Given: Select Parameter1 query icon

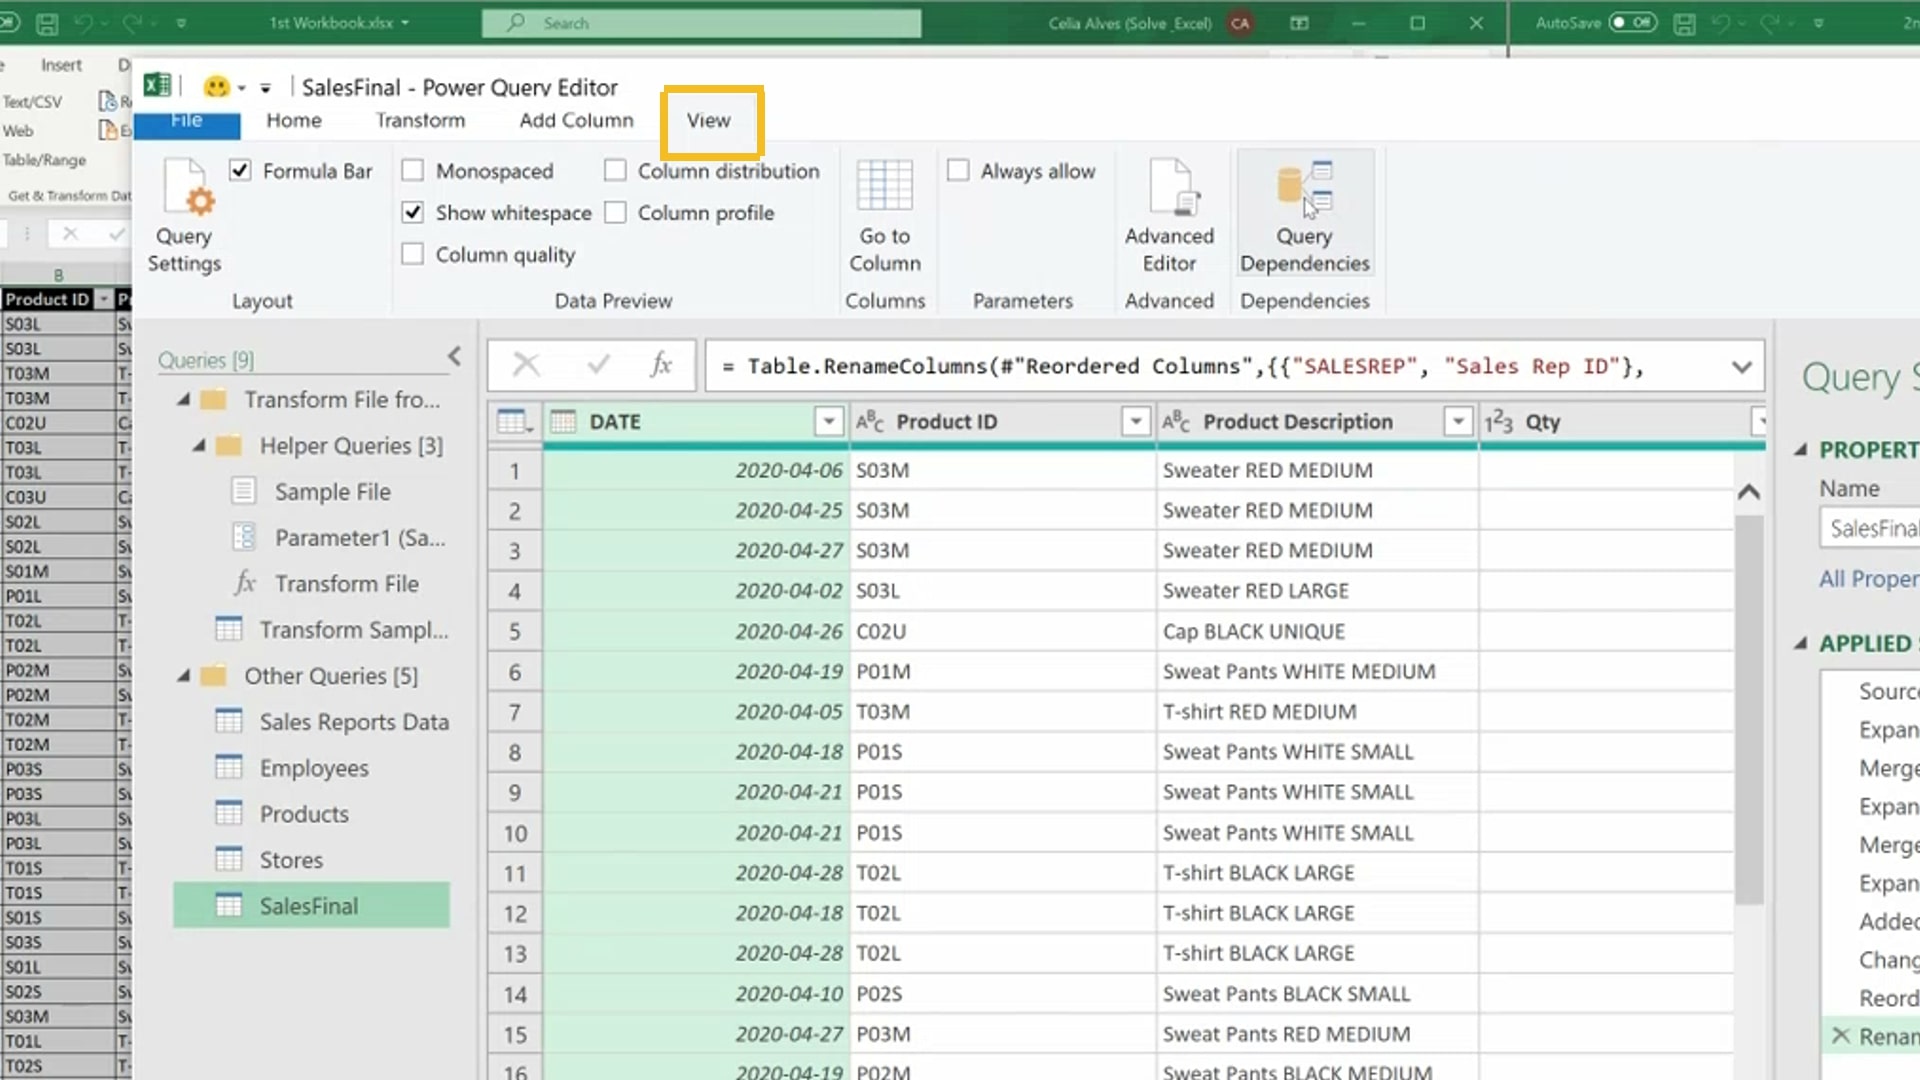Looking at the screenshot, I should pyautogui.click(x=243, y=537).
